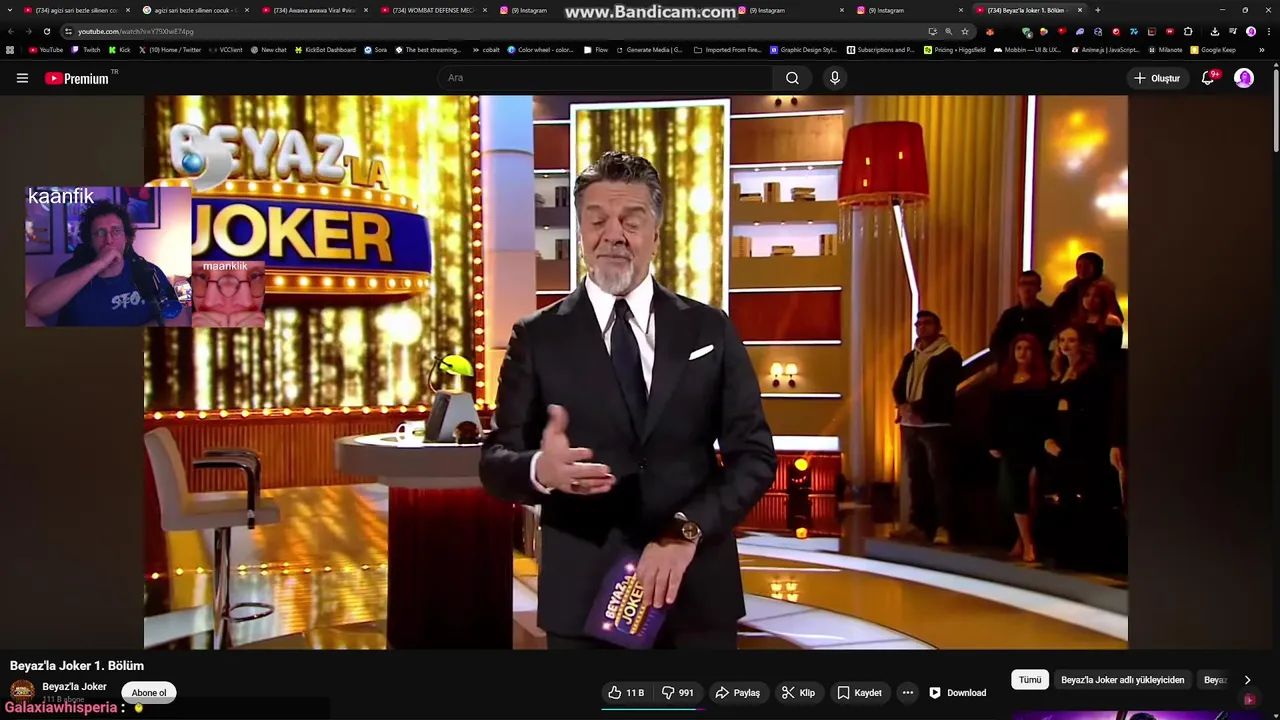Screen dimensions: 1280x720
Task: Save the video with Kaydet
Action: [859, 693]
